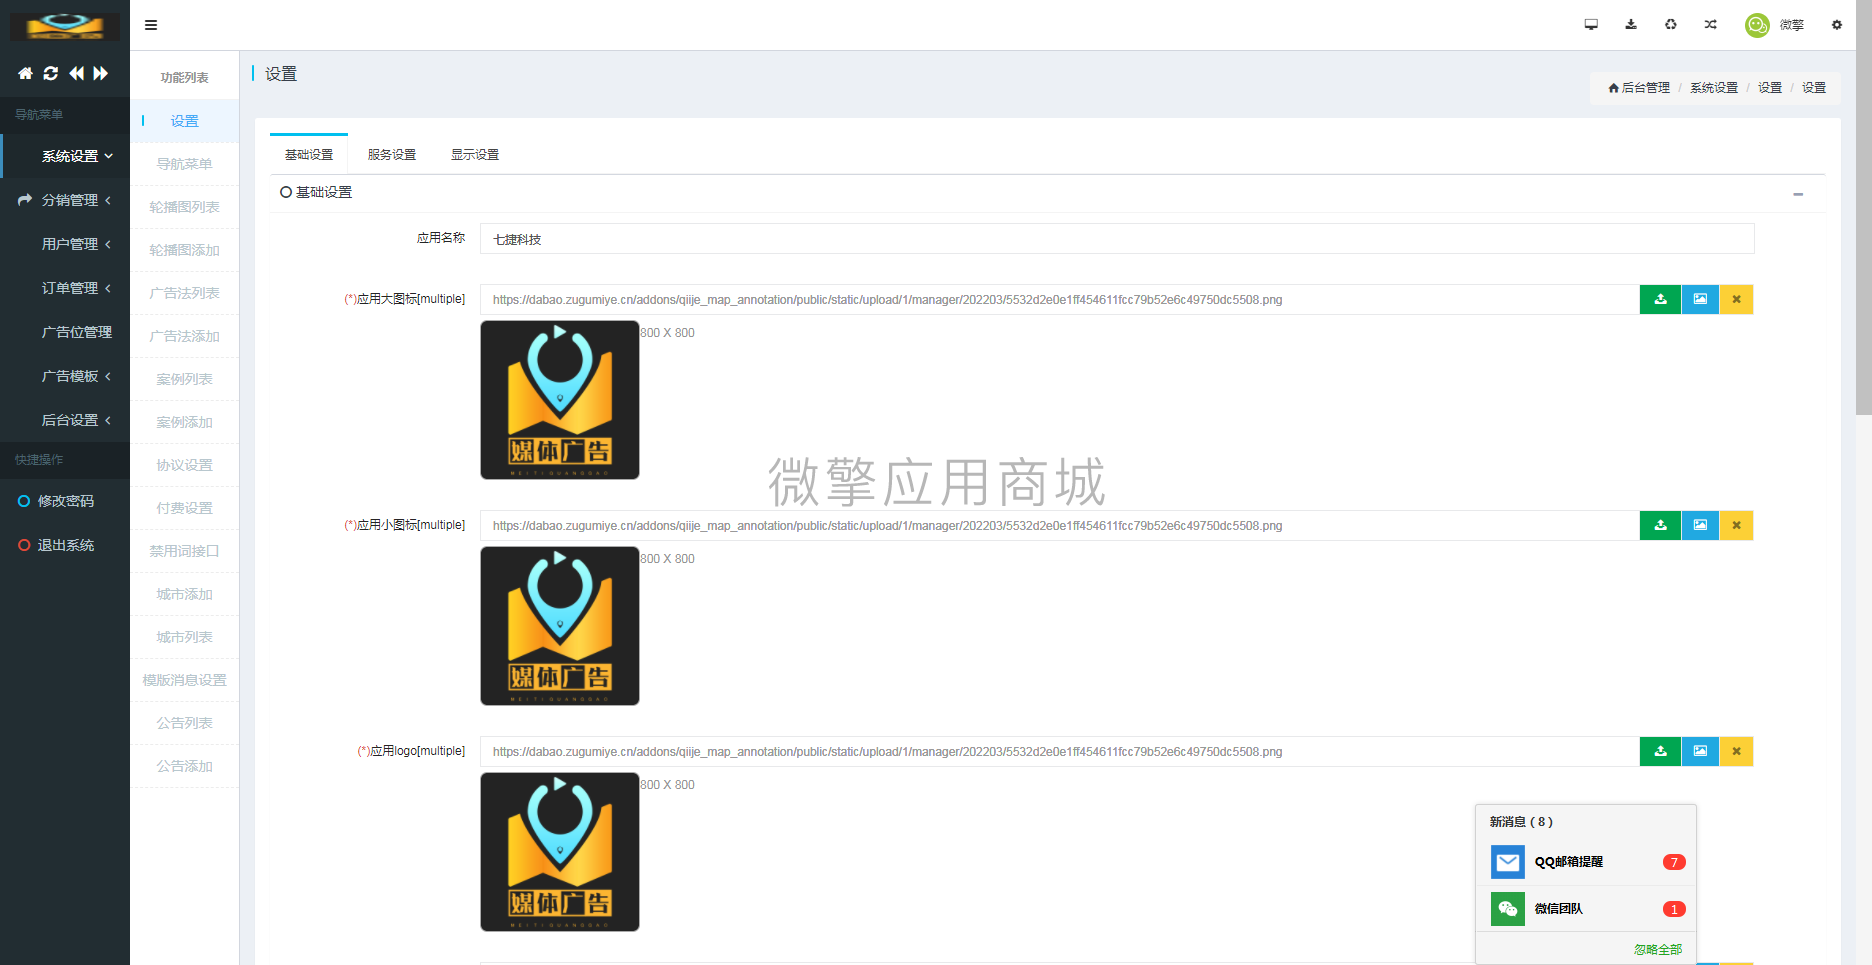Viewport: 1872px width, 965px height.
Task: Open 广告法列表 in function list
Action: point(185,293)
